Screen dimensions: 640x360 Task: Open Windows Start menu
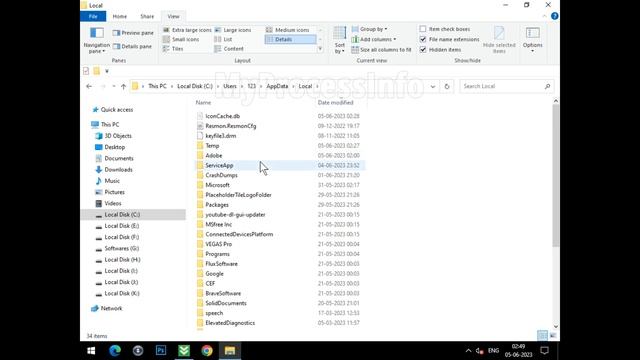pyautogui.click(x=91, y=351)
